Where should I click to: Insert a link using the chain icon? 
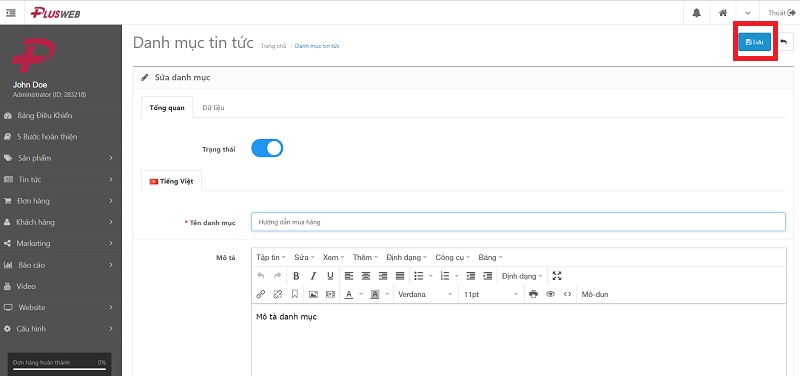coord(261,294)
